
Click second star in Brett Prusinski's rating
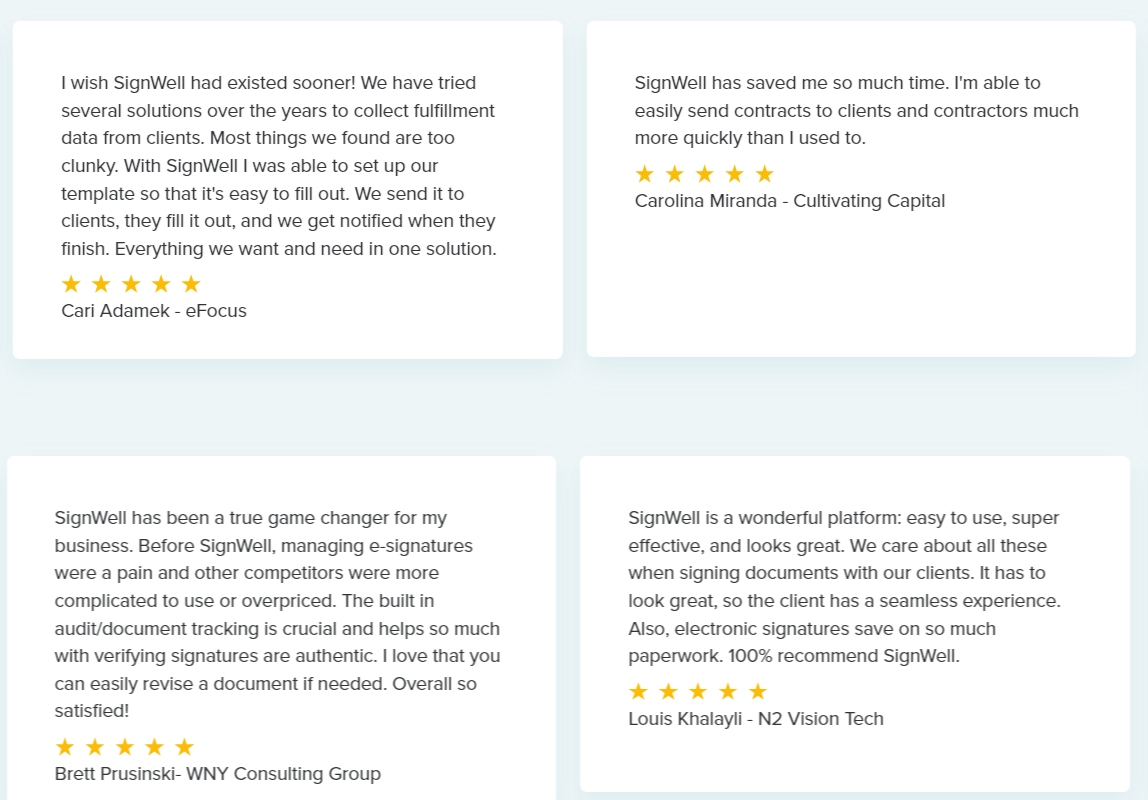(x=95, y=747)
